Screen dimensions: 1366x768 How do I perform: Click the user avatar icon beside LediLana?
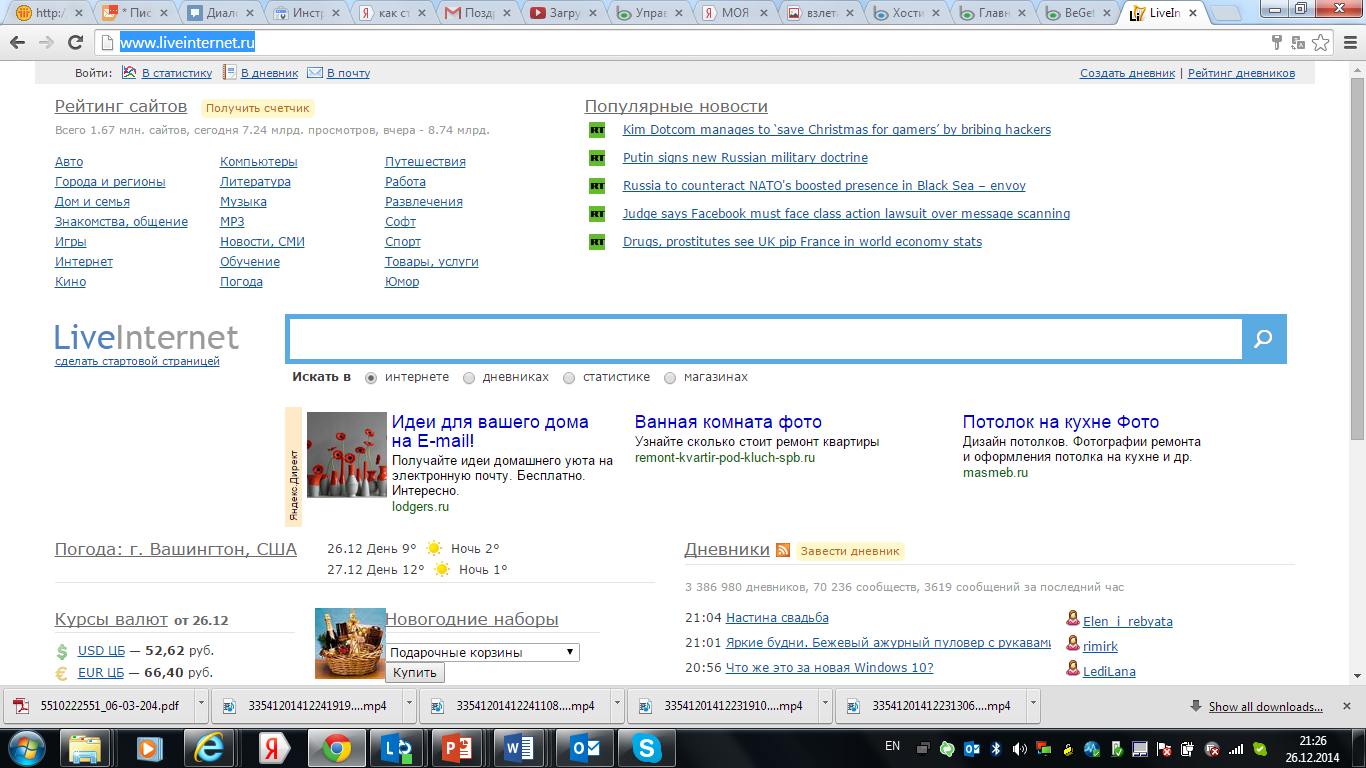tap(1073, 669)
